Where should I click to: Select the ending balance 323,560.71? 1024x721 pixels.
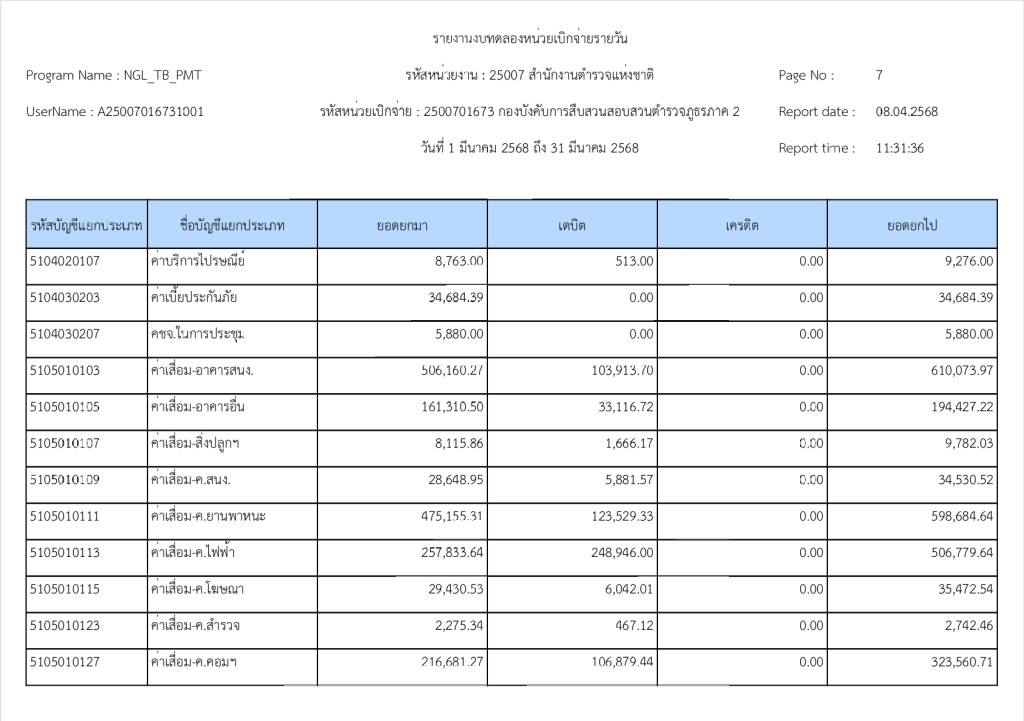point(961,662)
